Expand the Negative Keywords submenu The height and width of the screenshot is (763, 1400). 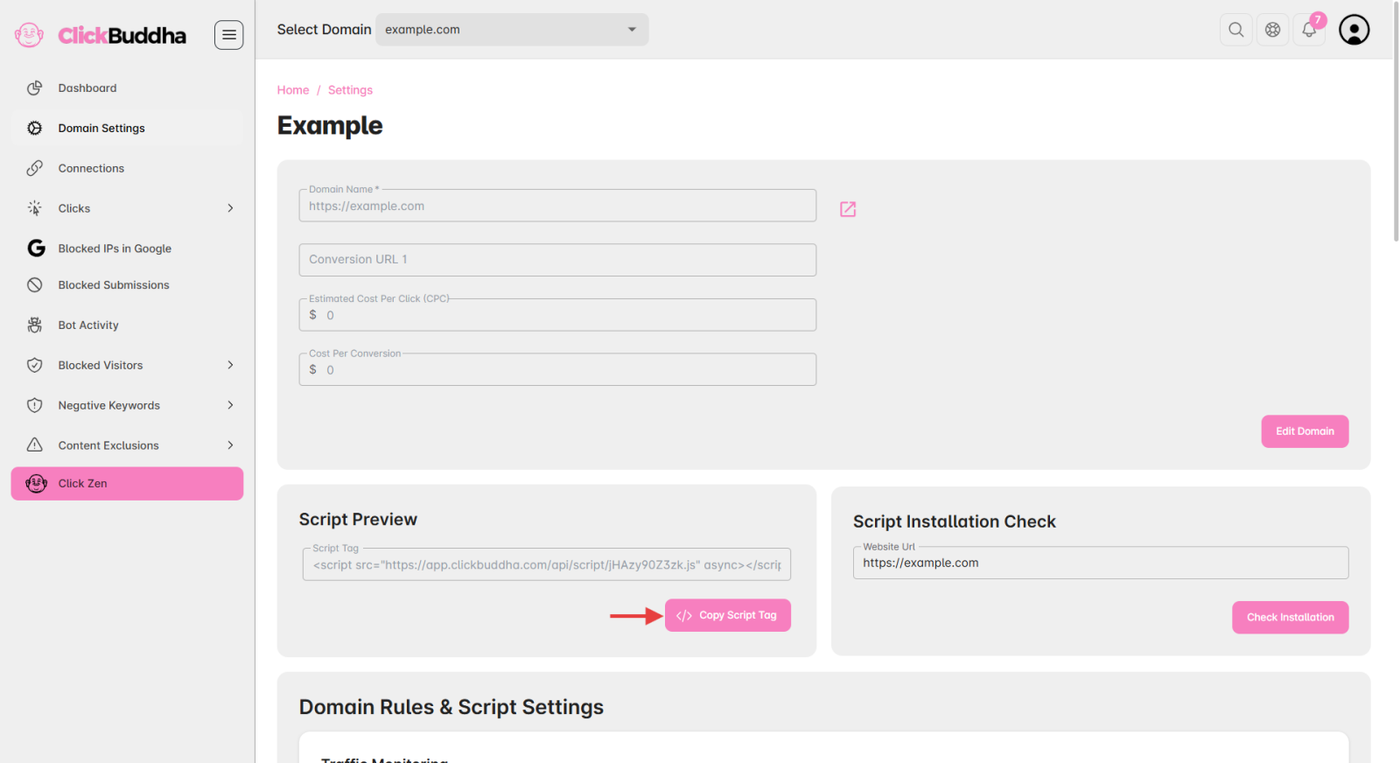click(229, 405)
